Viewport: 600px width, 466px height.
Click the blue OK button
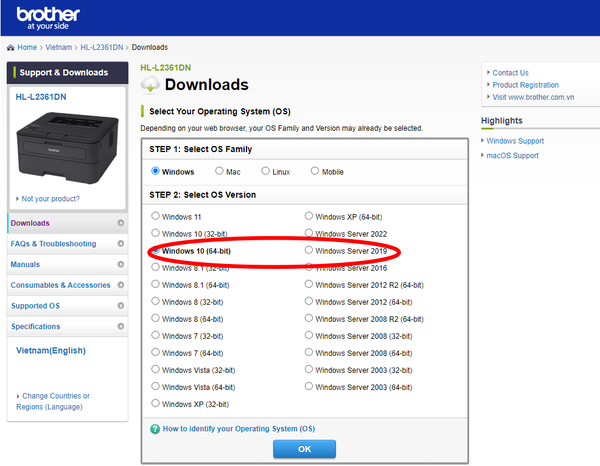(x=305, y=449)
